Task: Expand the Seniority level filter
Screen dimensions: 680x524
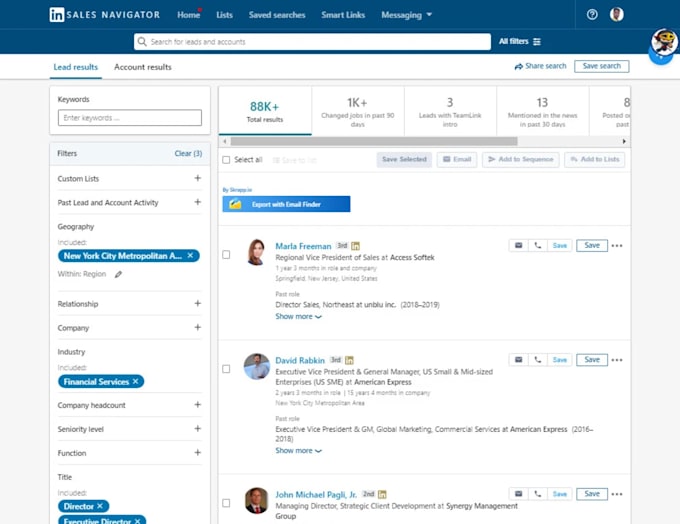Action: pyautogui.click(x=197, y=429)
